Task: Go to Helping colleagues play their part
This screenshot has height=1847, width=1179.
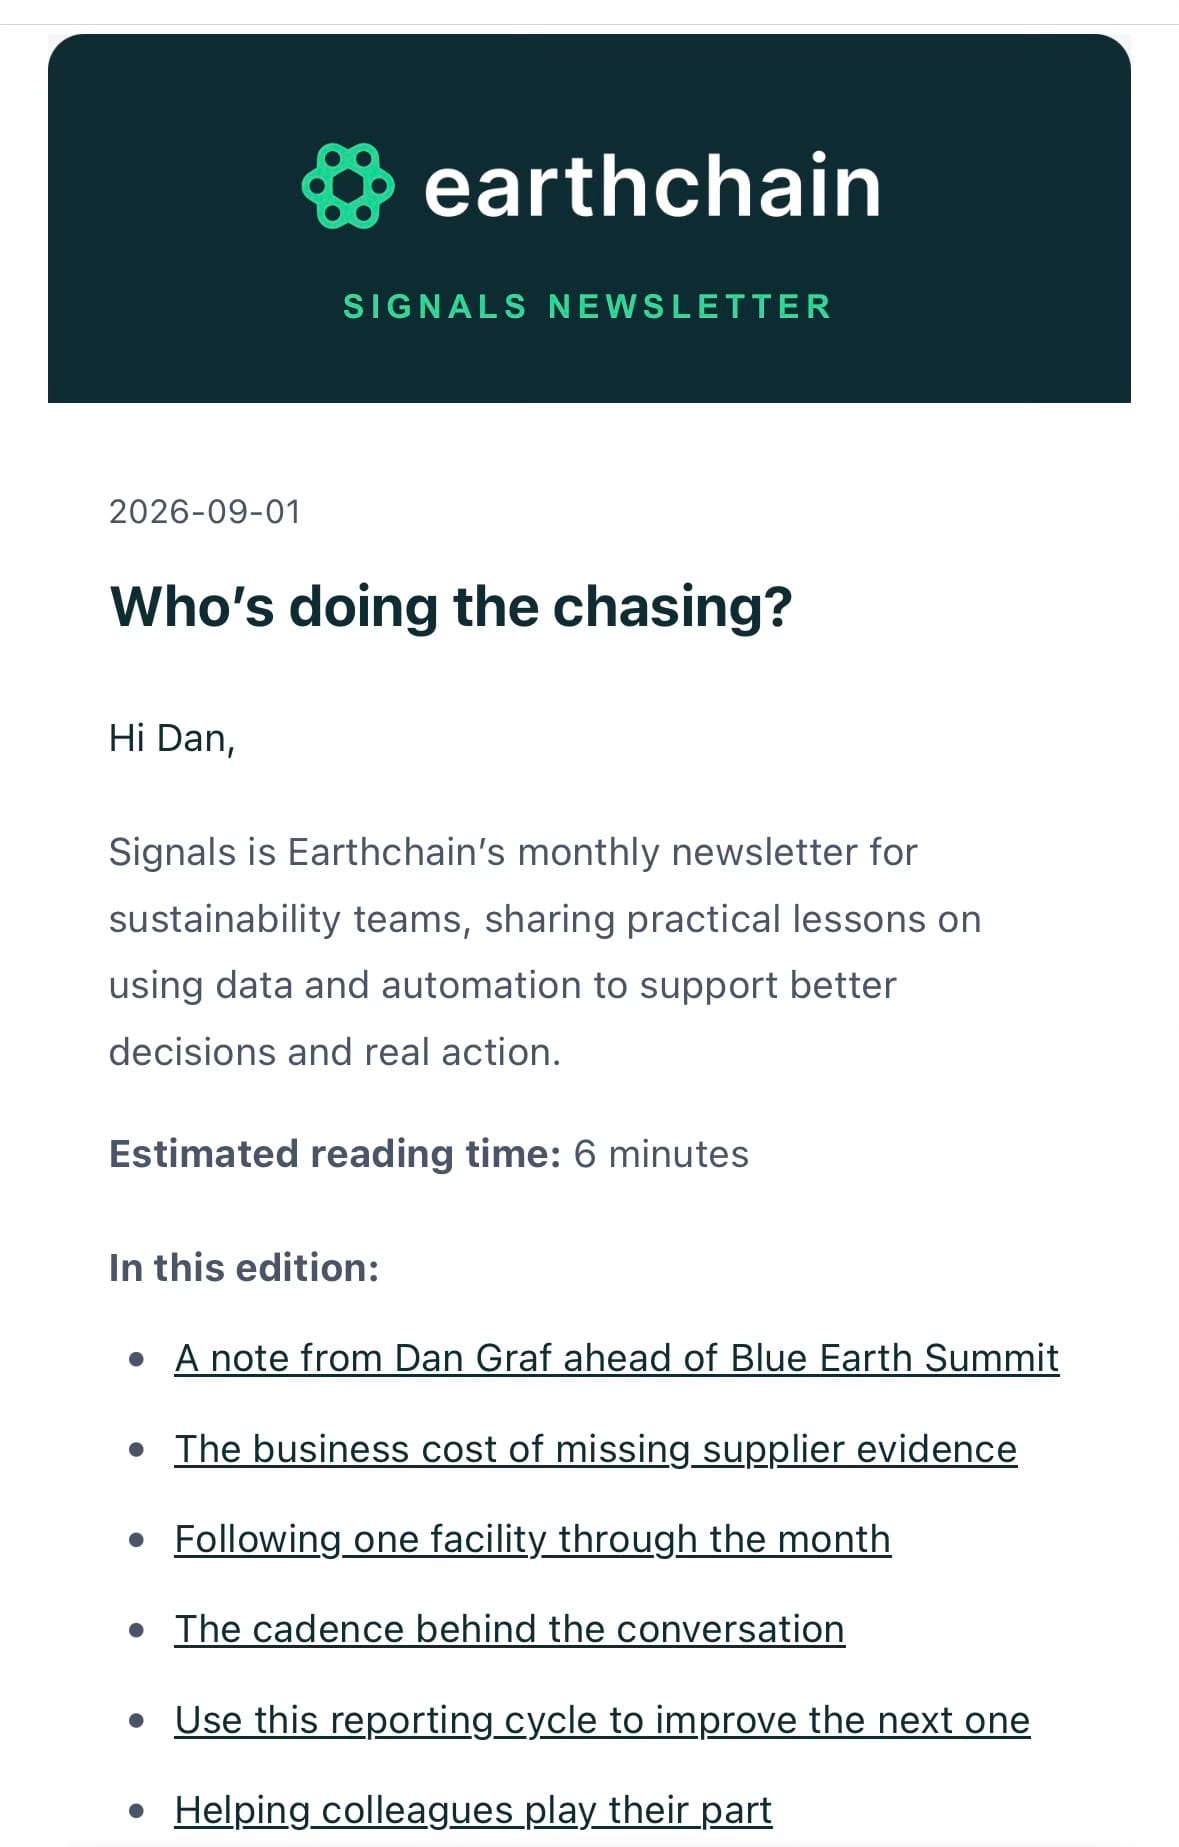Action: point(473,1810)
